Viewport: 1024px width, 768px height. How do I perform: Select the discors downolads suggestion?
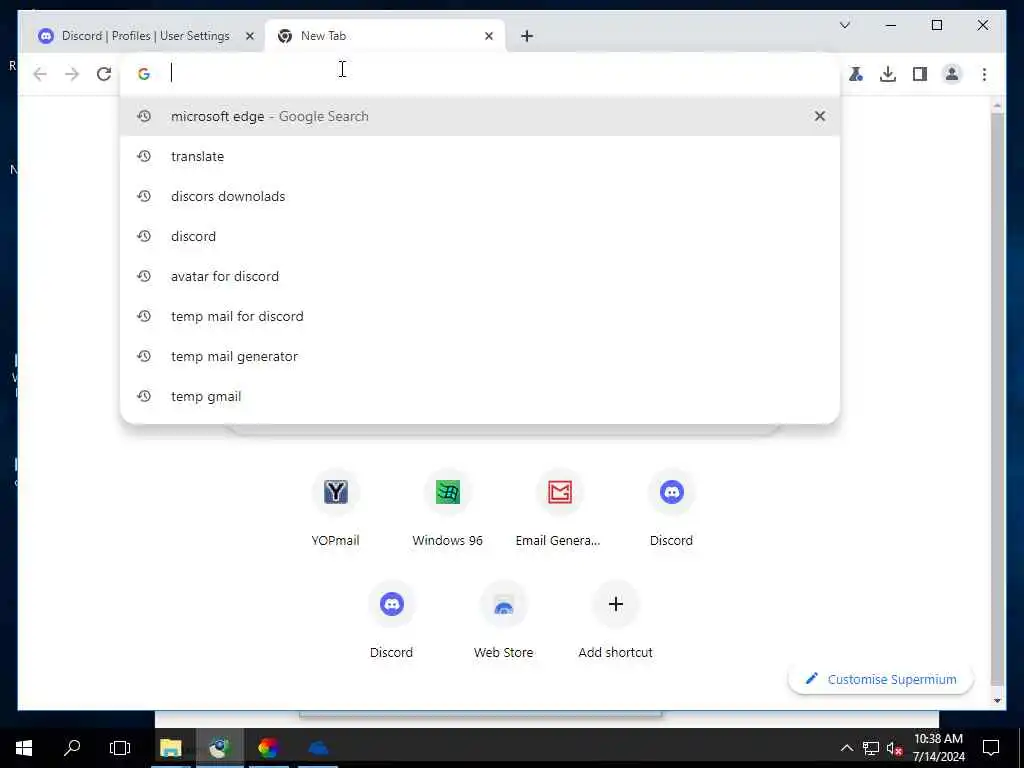480,196
